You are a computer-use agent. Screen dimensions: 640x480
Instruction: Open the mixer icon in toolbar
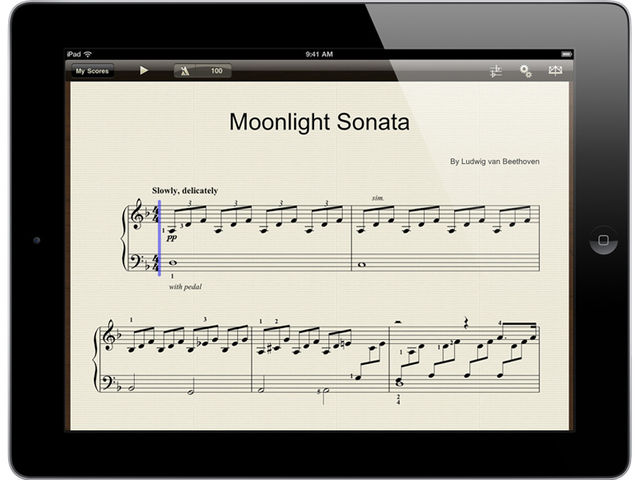(496, 71)
